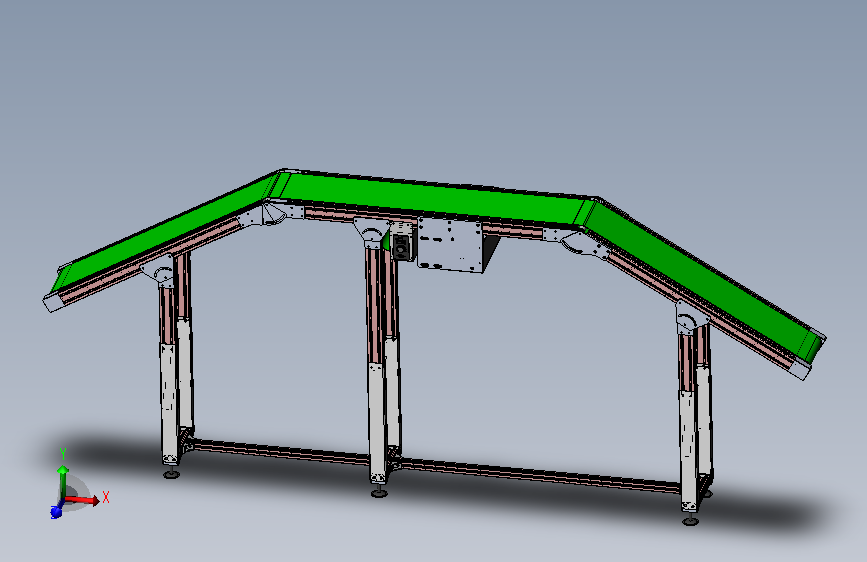The width and height of the screenshot is (867, 562).
Task: Select the pivot bracket atop the right leg
Action: point(690,318)
